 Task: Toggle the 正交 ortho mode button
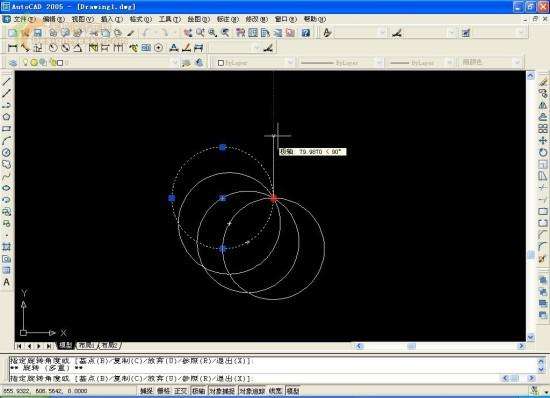181,391
